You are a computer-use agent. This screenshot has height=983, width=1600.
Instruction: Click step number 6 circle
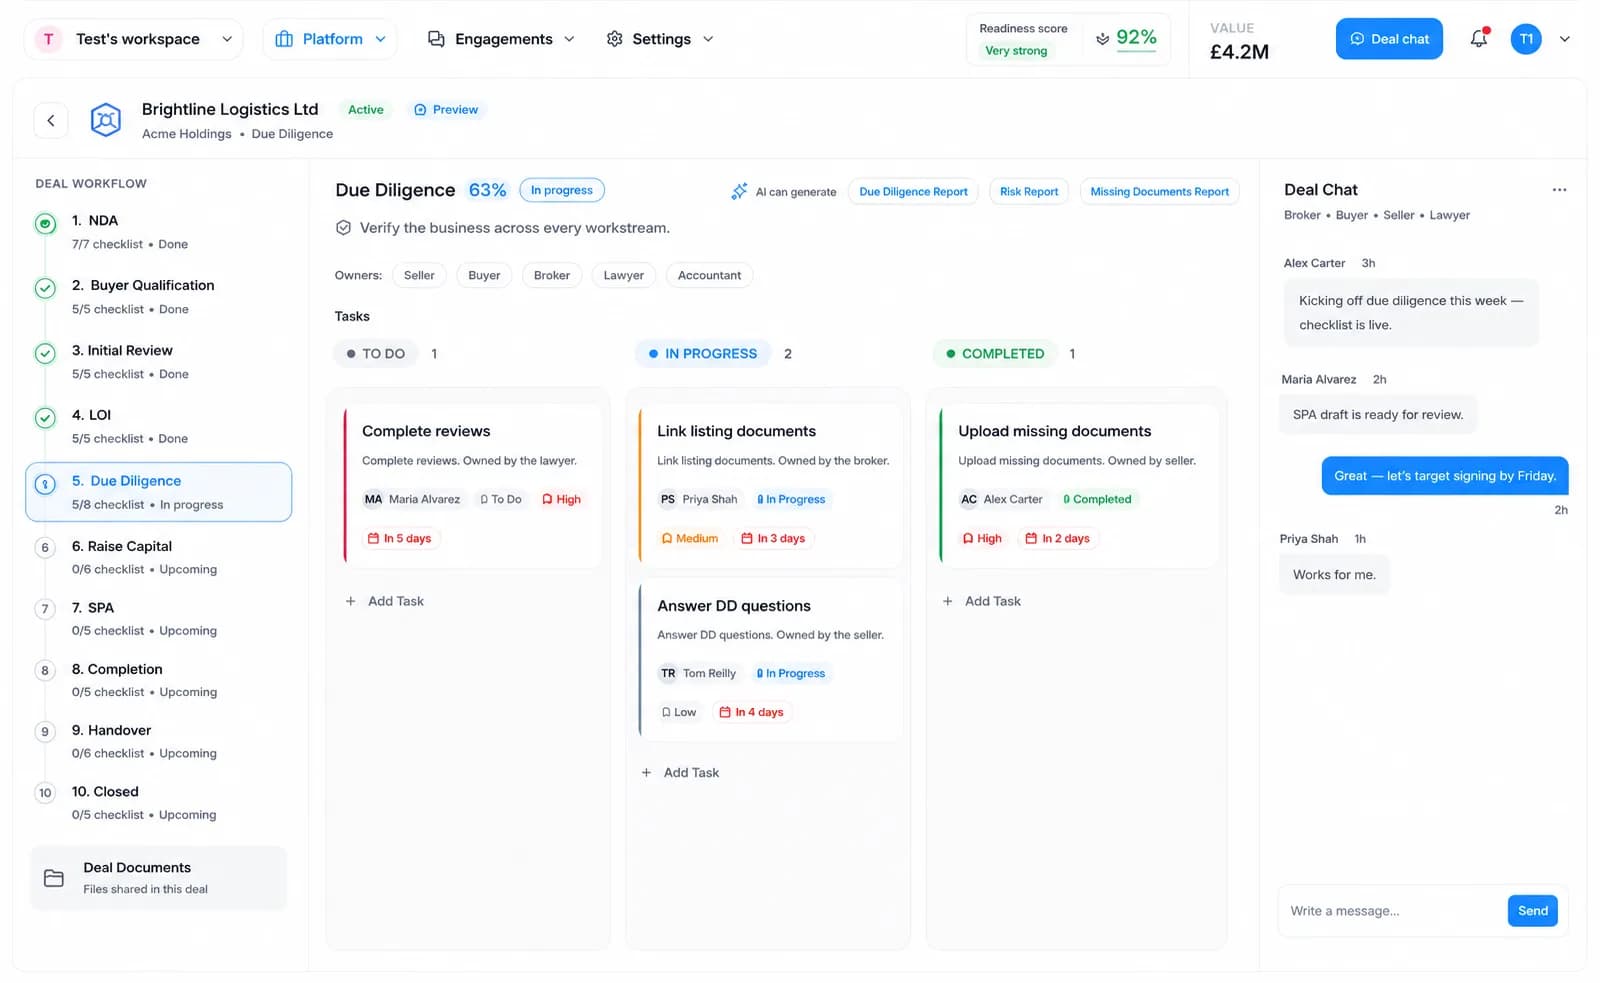(45, 548)
